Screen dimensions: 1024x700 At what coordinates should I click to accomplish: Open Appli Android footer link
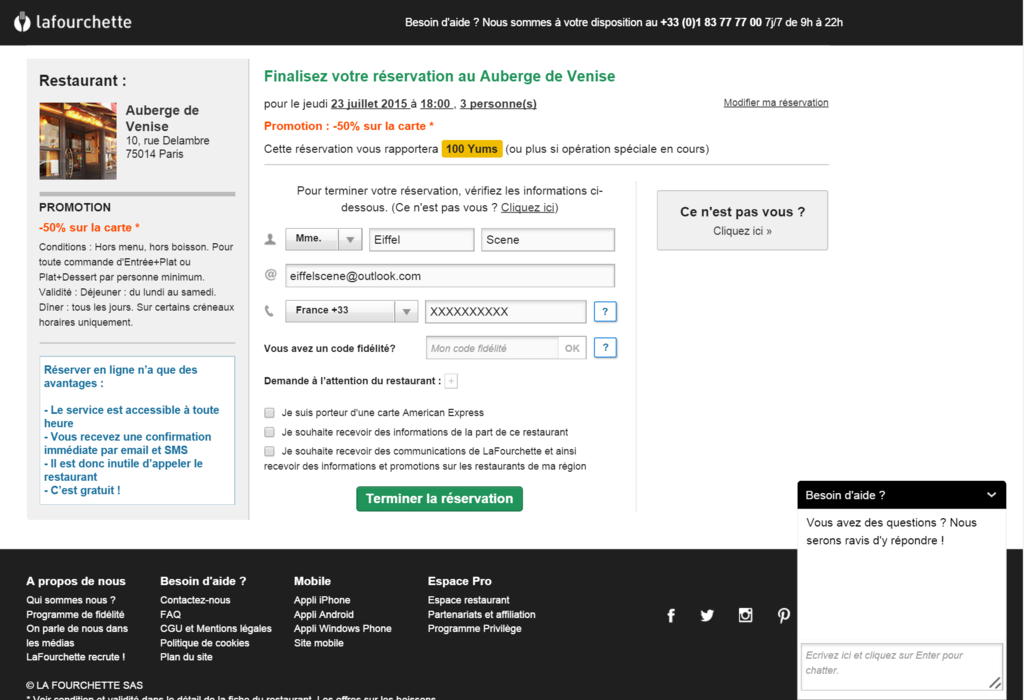[323, 614]
